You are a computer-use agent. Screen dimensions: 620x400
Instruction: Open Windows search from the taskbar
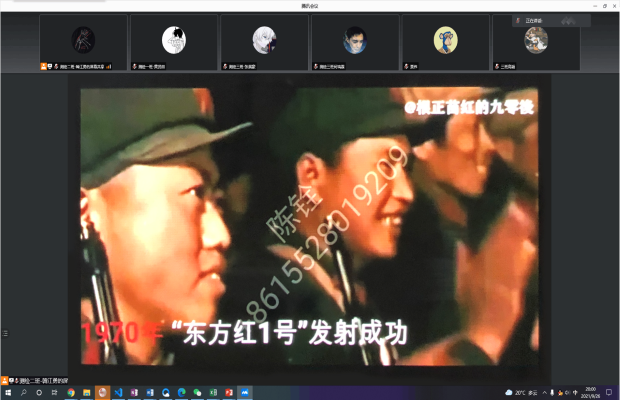[x=24, y=393]
